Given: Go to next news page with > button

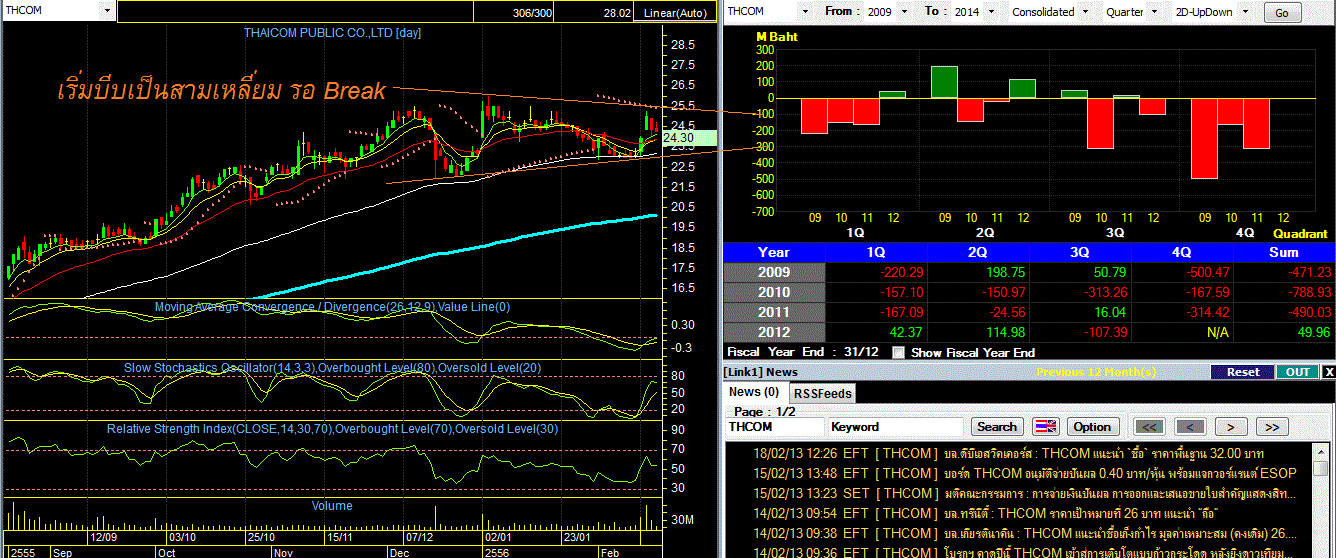Looking at the screenshot, I should click(x=1230, y=426).
